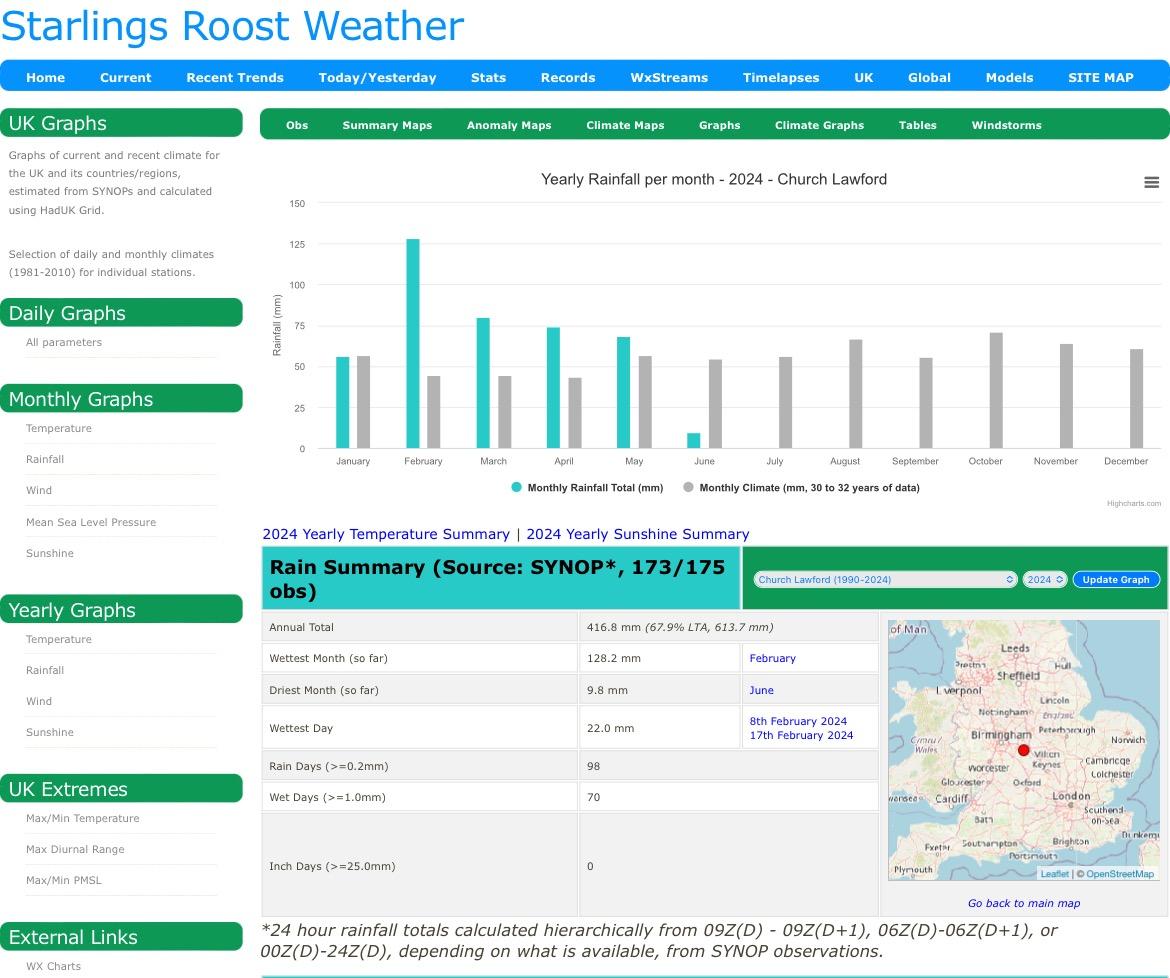This screenshot has width=1170, height=978.
Task: Open WxStreams in the navigation bar
Action: tap(669, 78)
